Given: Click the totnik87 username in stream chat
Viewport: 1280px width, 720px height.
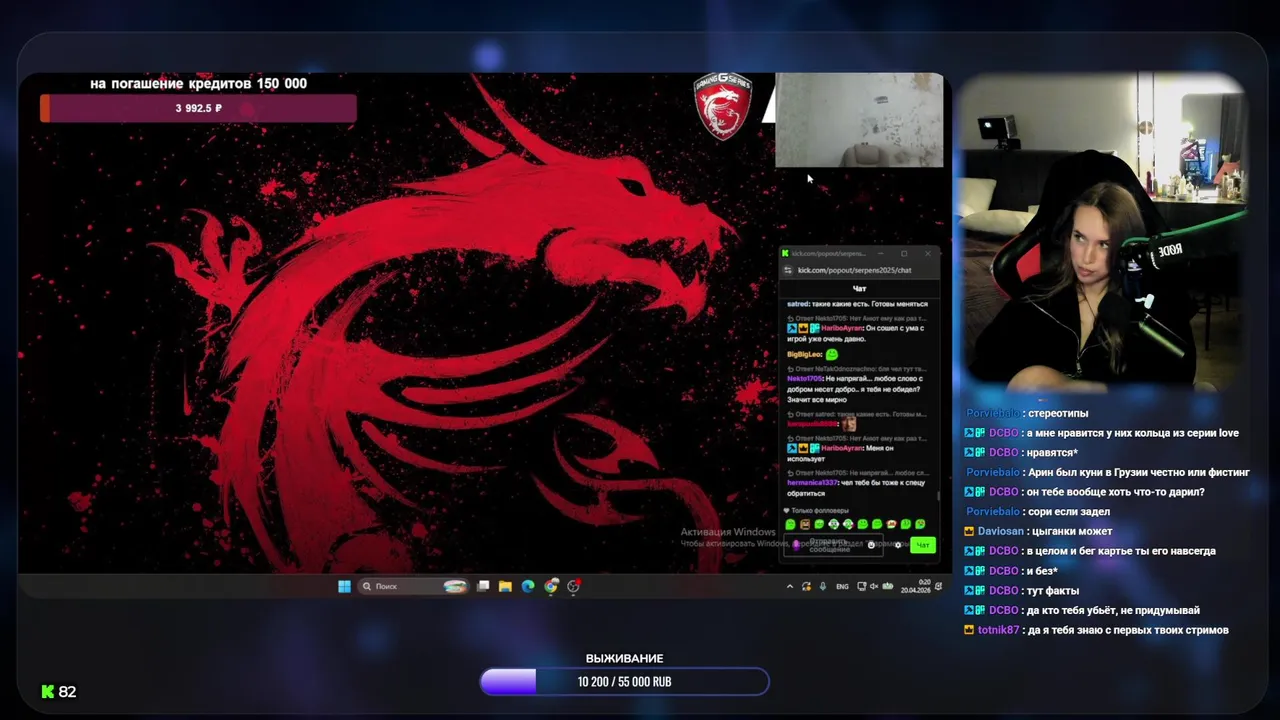Looking at the screenshot, I should pyautogui.click(x=998, y=630).
